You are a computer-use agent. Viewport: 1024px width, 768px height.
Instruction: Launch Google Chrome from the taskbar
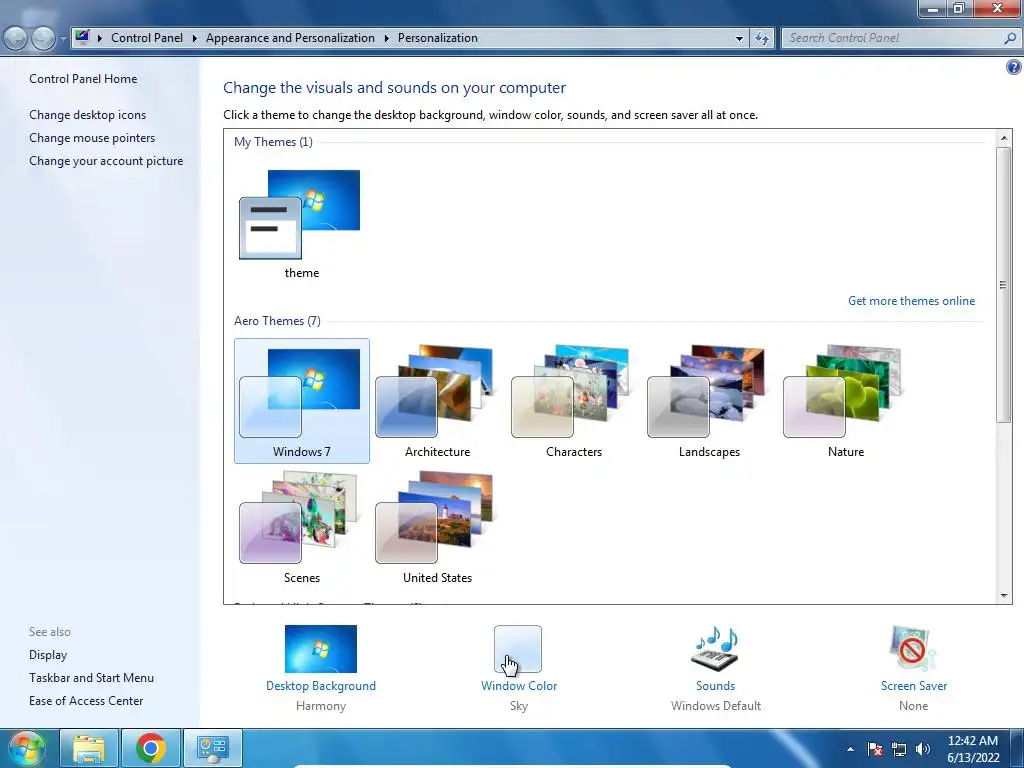point(151,748)
